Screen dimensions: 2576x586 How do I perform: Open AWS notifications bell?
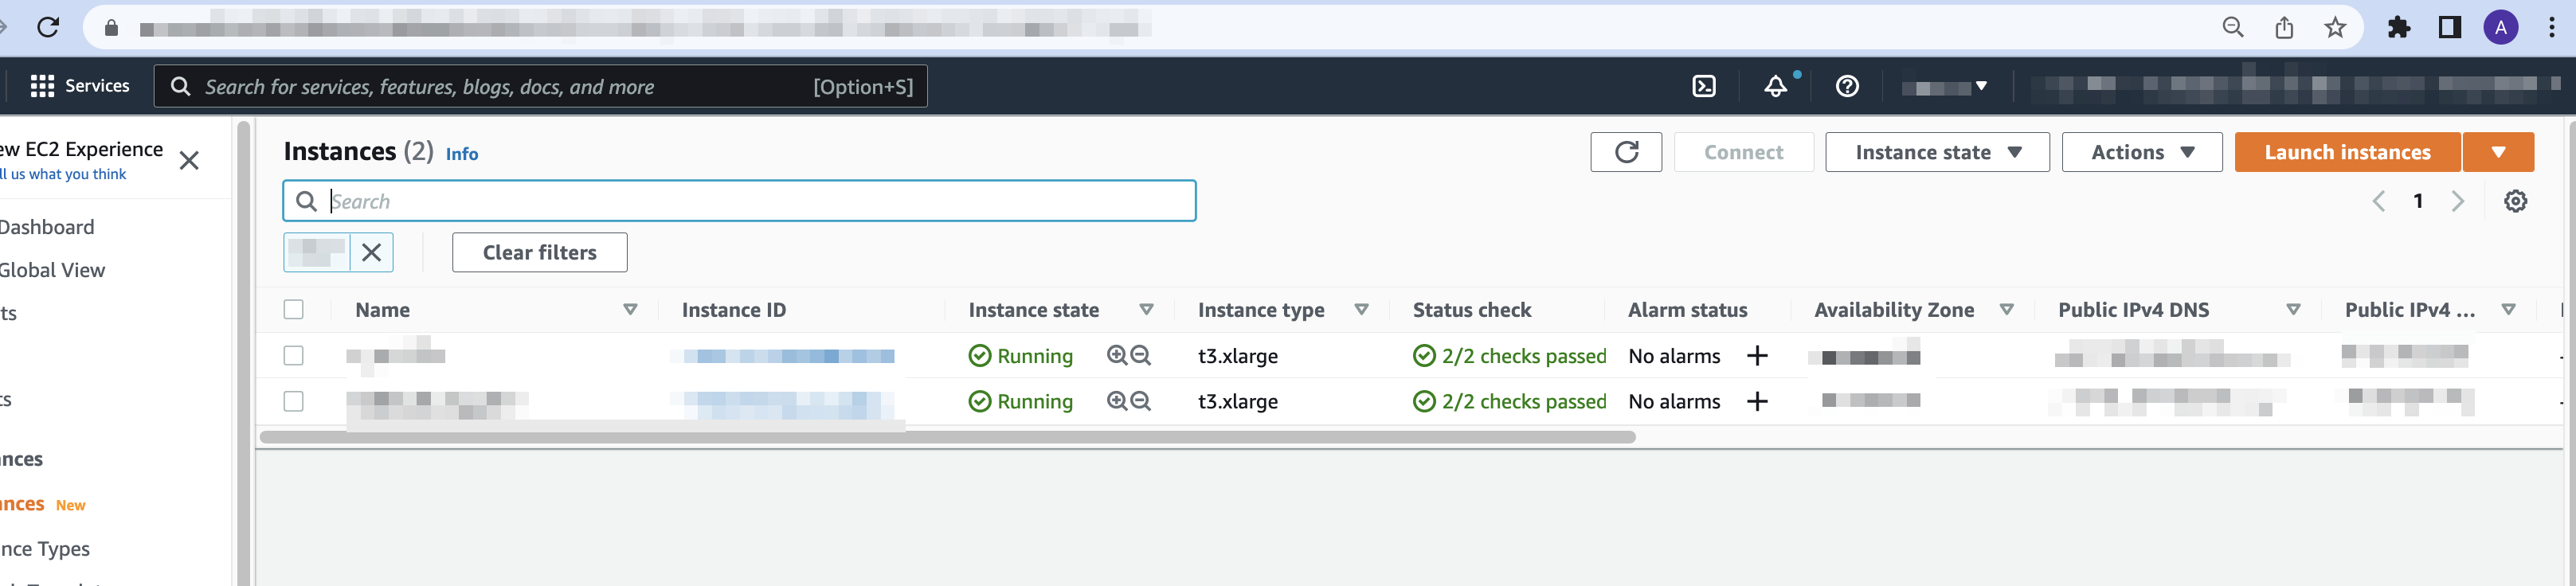pos(1776,86)
